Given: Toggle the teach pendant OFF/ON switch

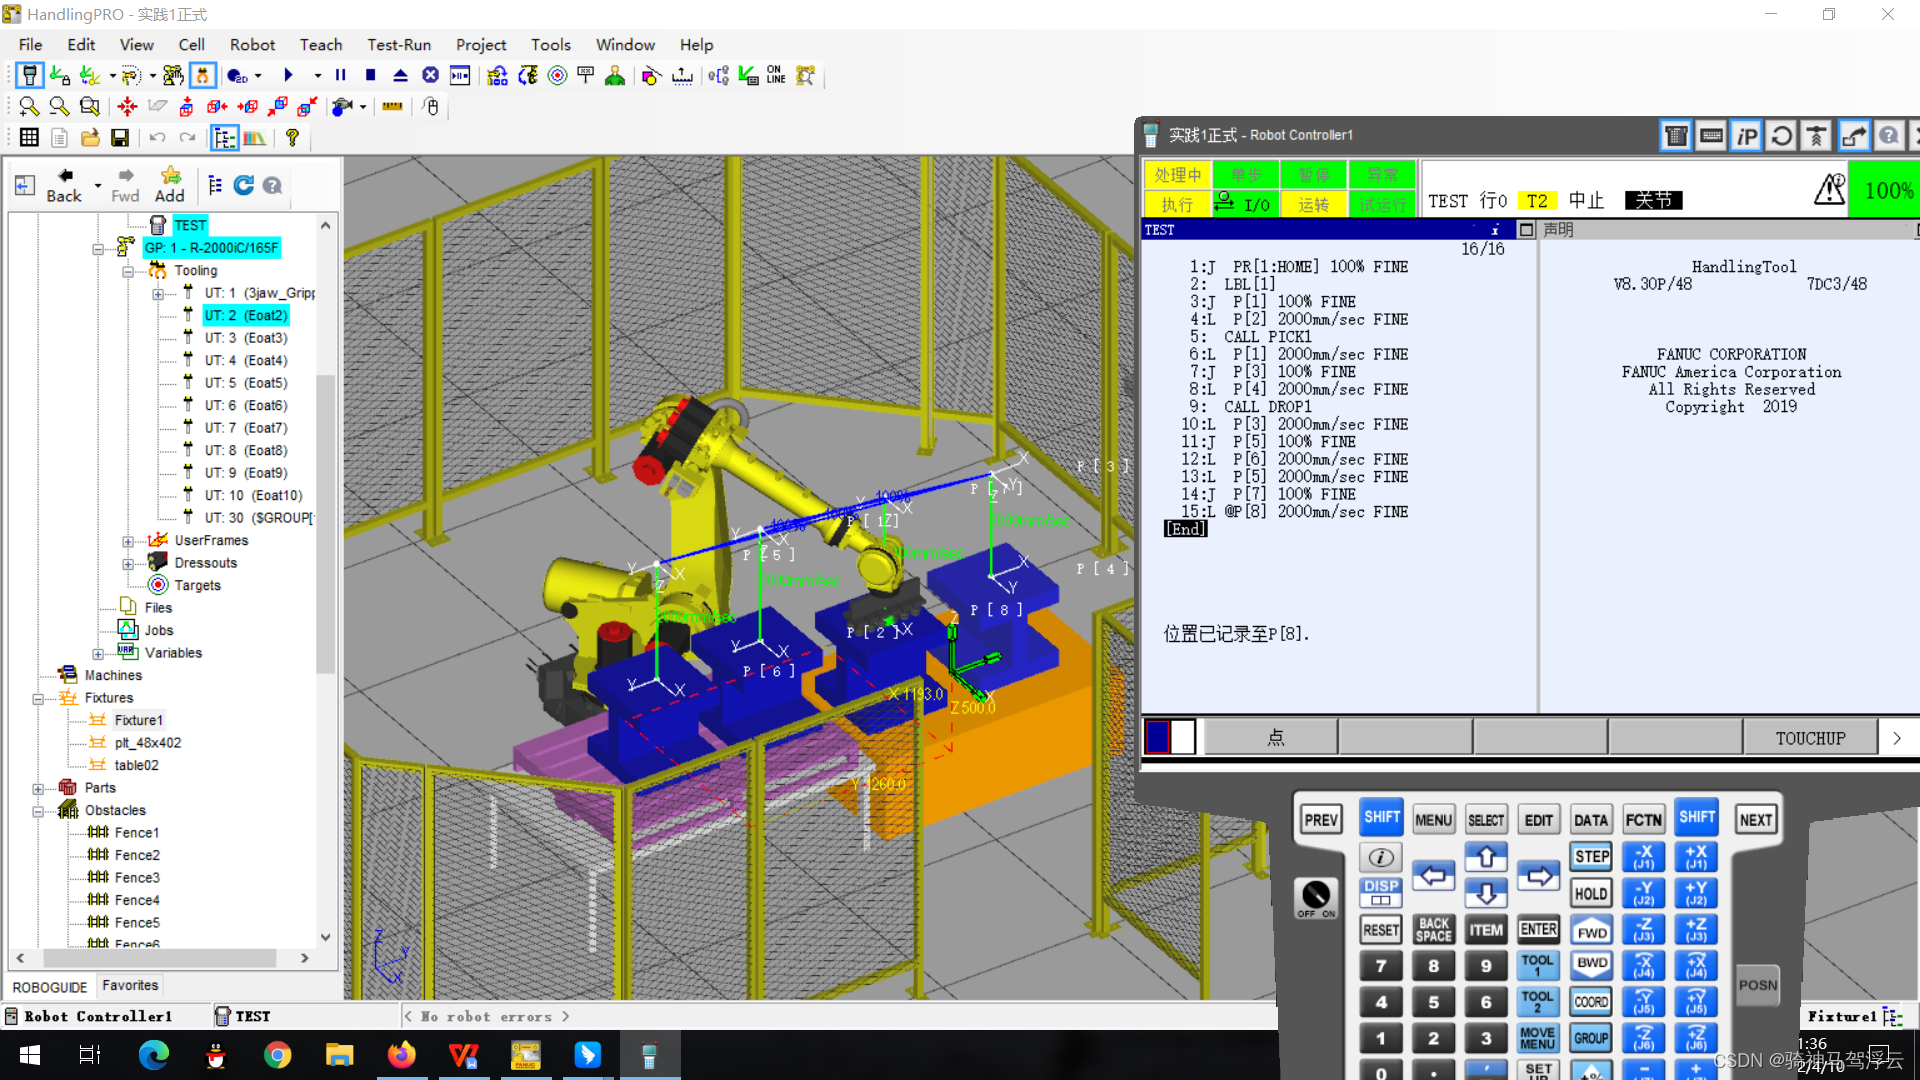Looking at the screenshot, I should tap(1316, 898).
